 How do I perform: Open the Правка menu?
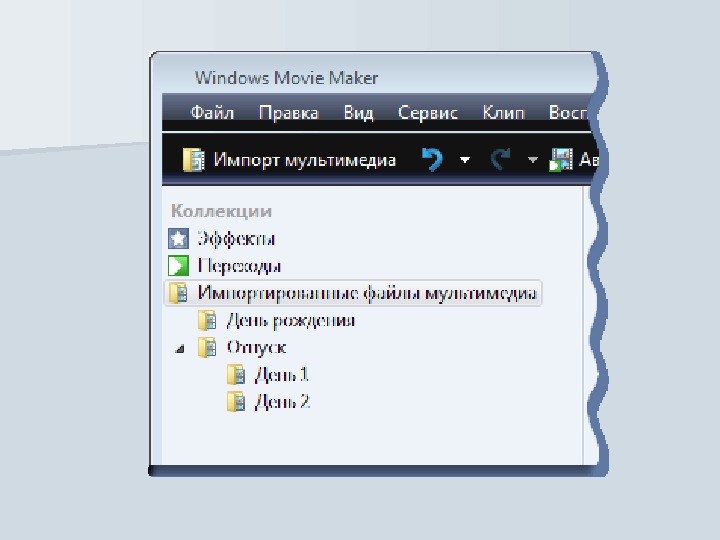288,112
